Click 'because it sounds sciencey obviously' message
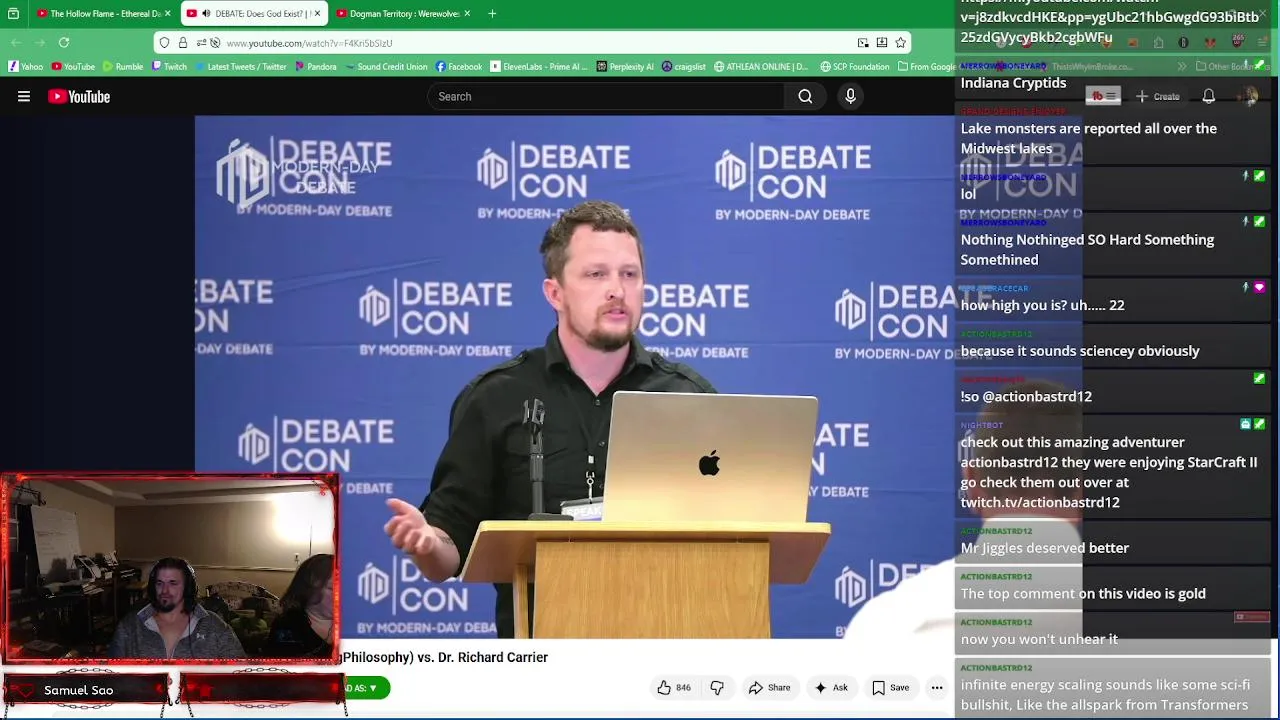This screenshot has height=720, width=1280. click(1080, 351)
